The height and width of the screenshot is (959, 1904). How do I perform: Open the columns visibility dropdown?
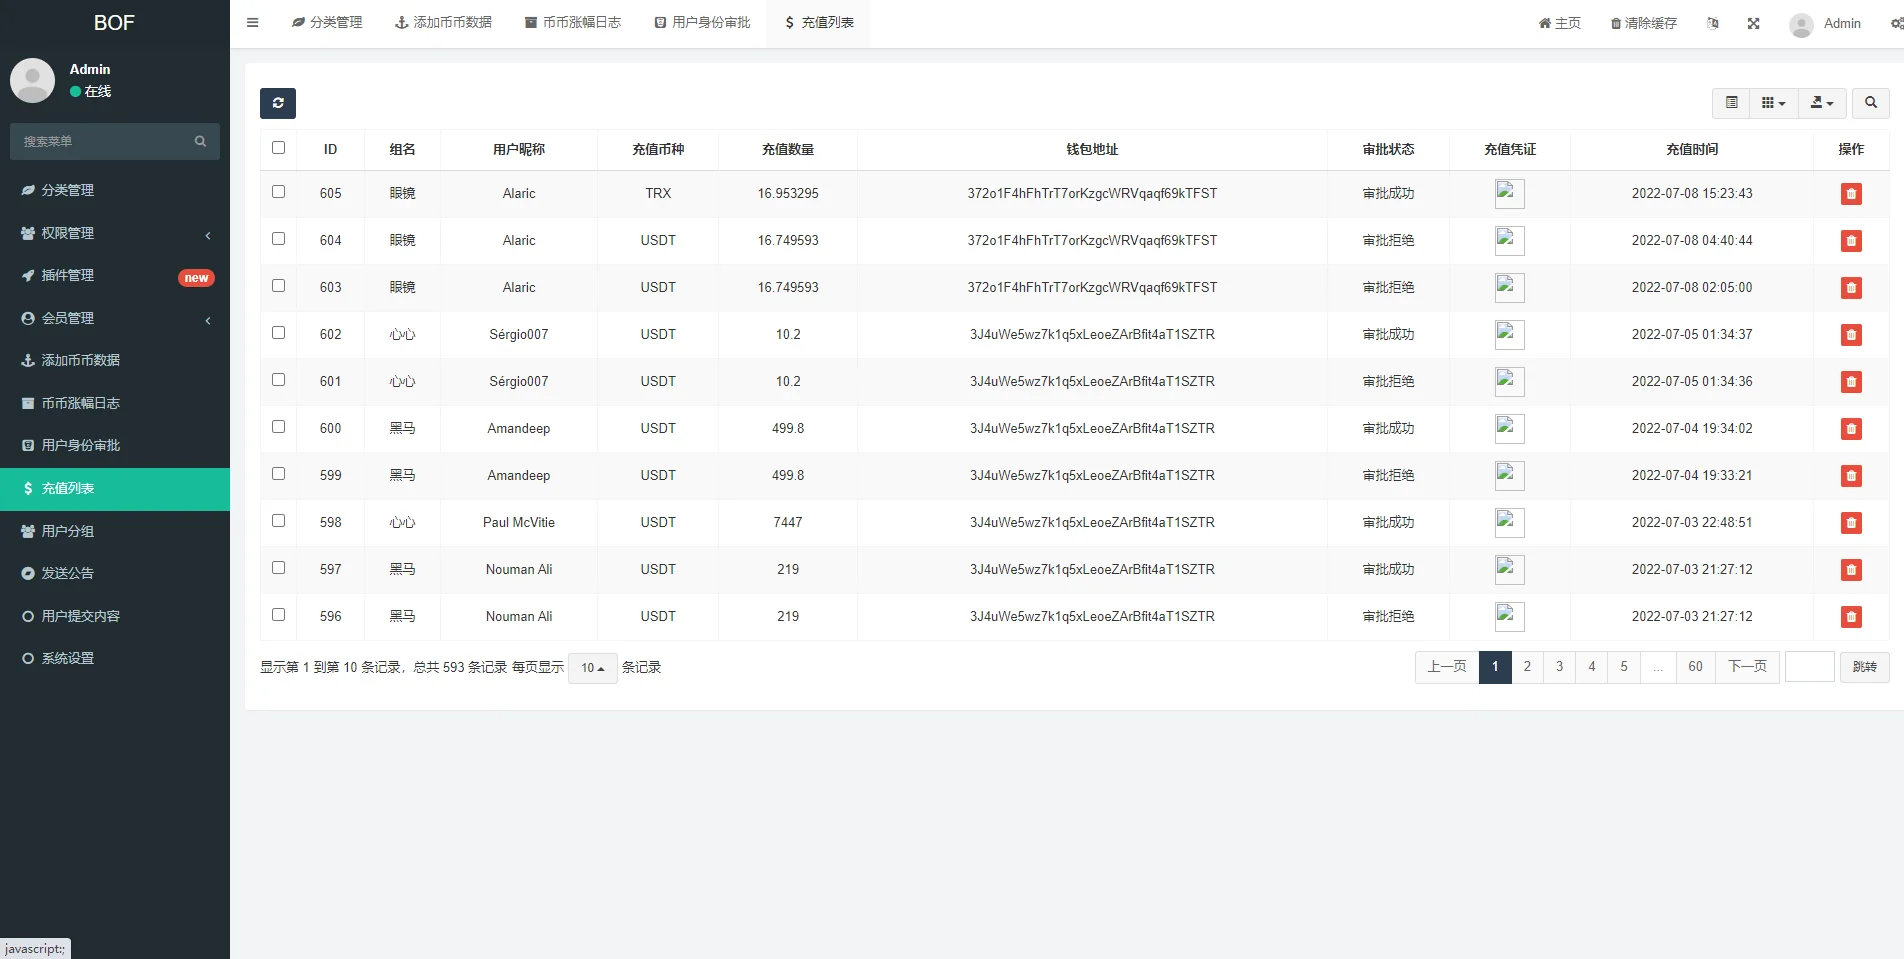1773,103
